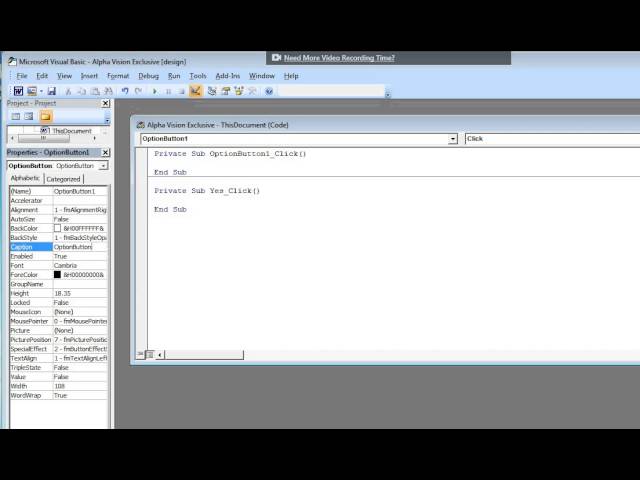Click the Break pause icon
The width and height of the screenshot is (640, 480).
tap(168, 91)
